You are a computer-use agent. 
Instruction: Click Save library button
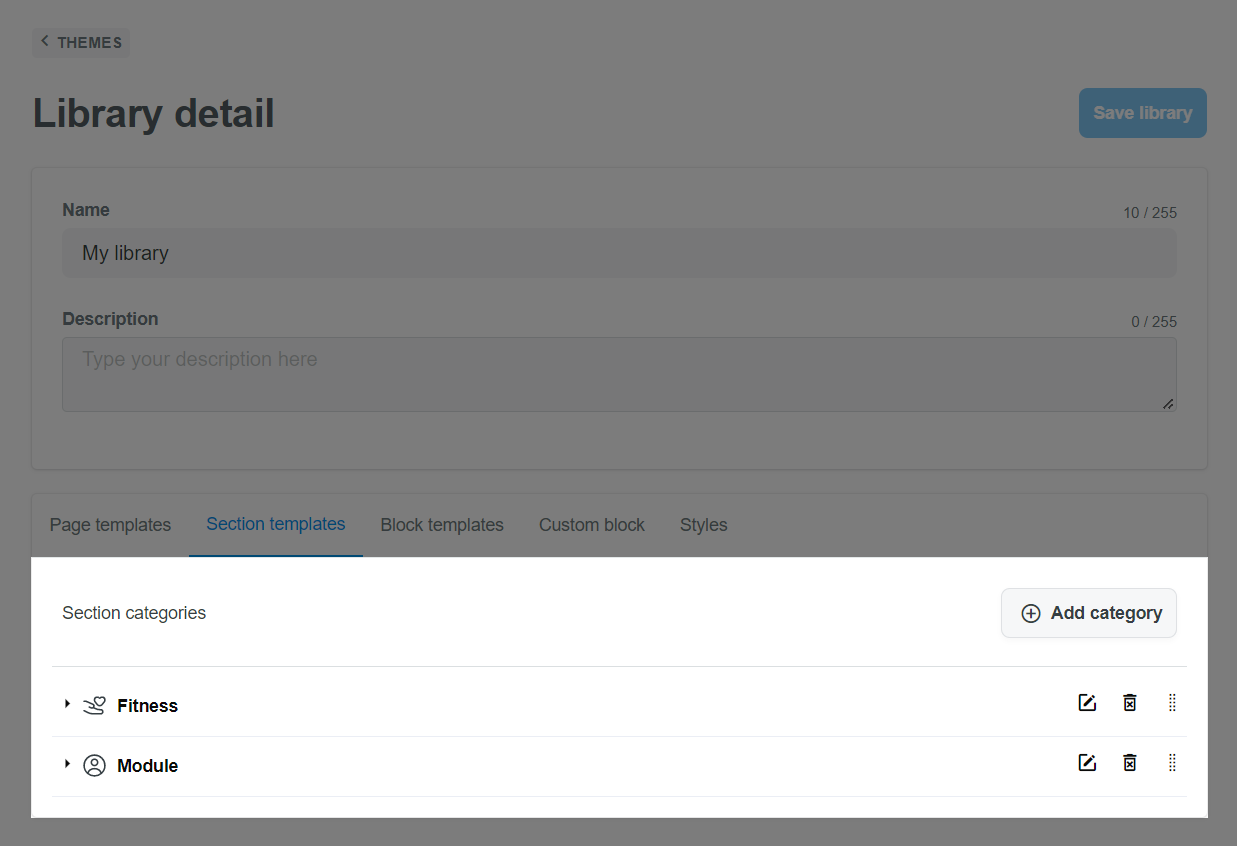pyautogui.click(x=1143, y=113)
